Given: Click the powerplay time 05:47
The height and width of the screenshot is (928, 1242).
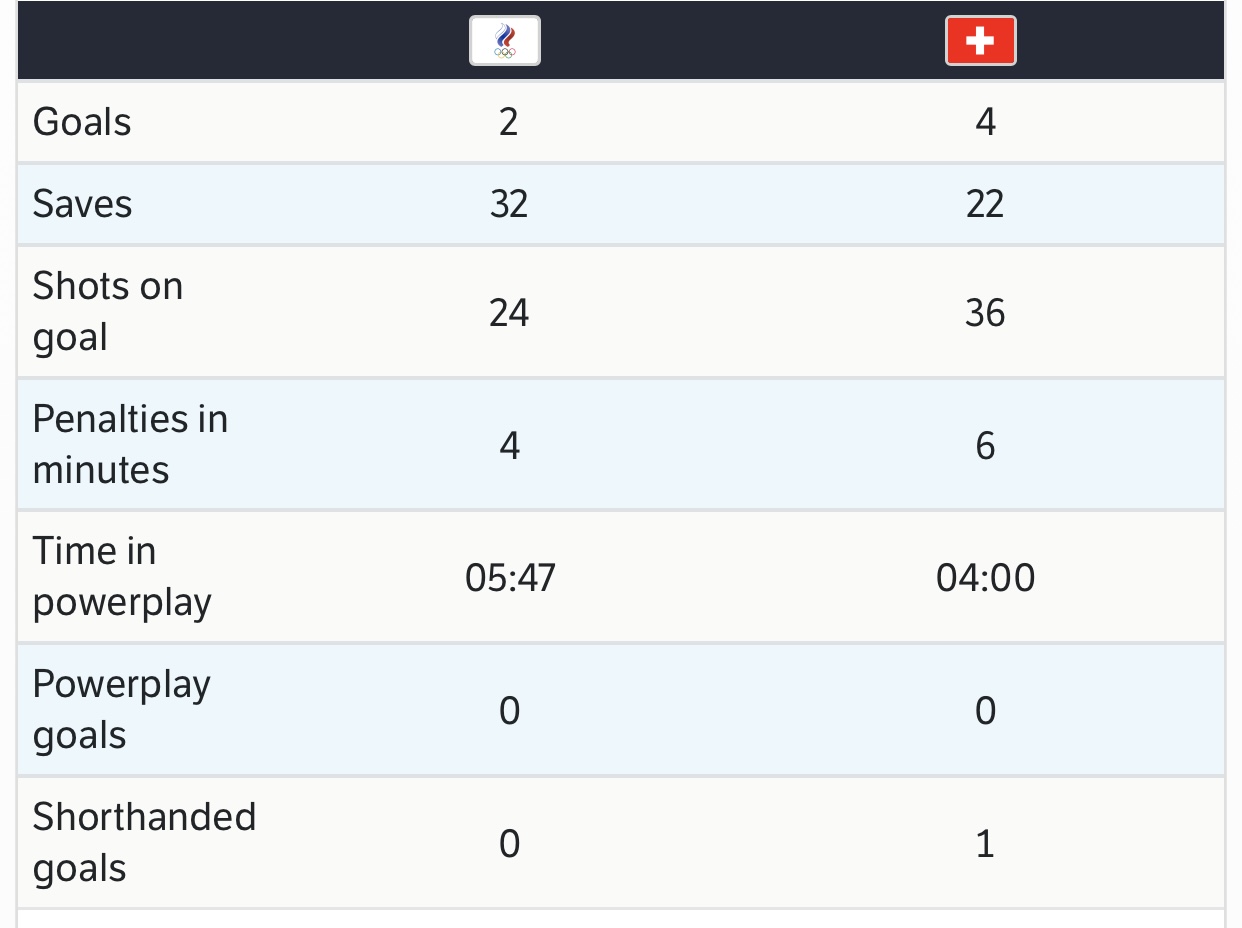Looking at the screenshot, I should tap(510, 578).
